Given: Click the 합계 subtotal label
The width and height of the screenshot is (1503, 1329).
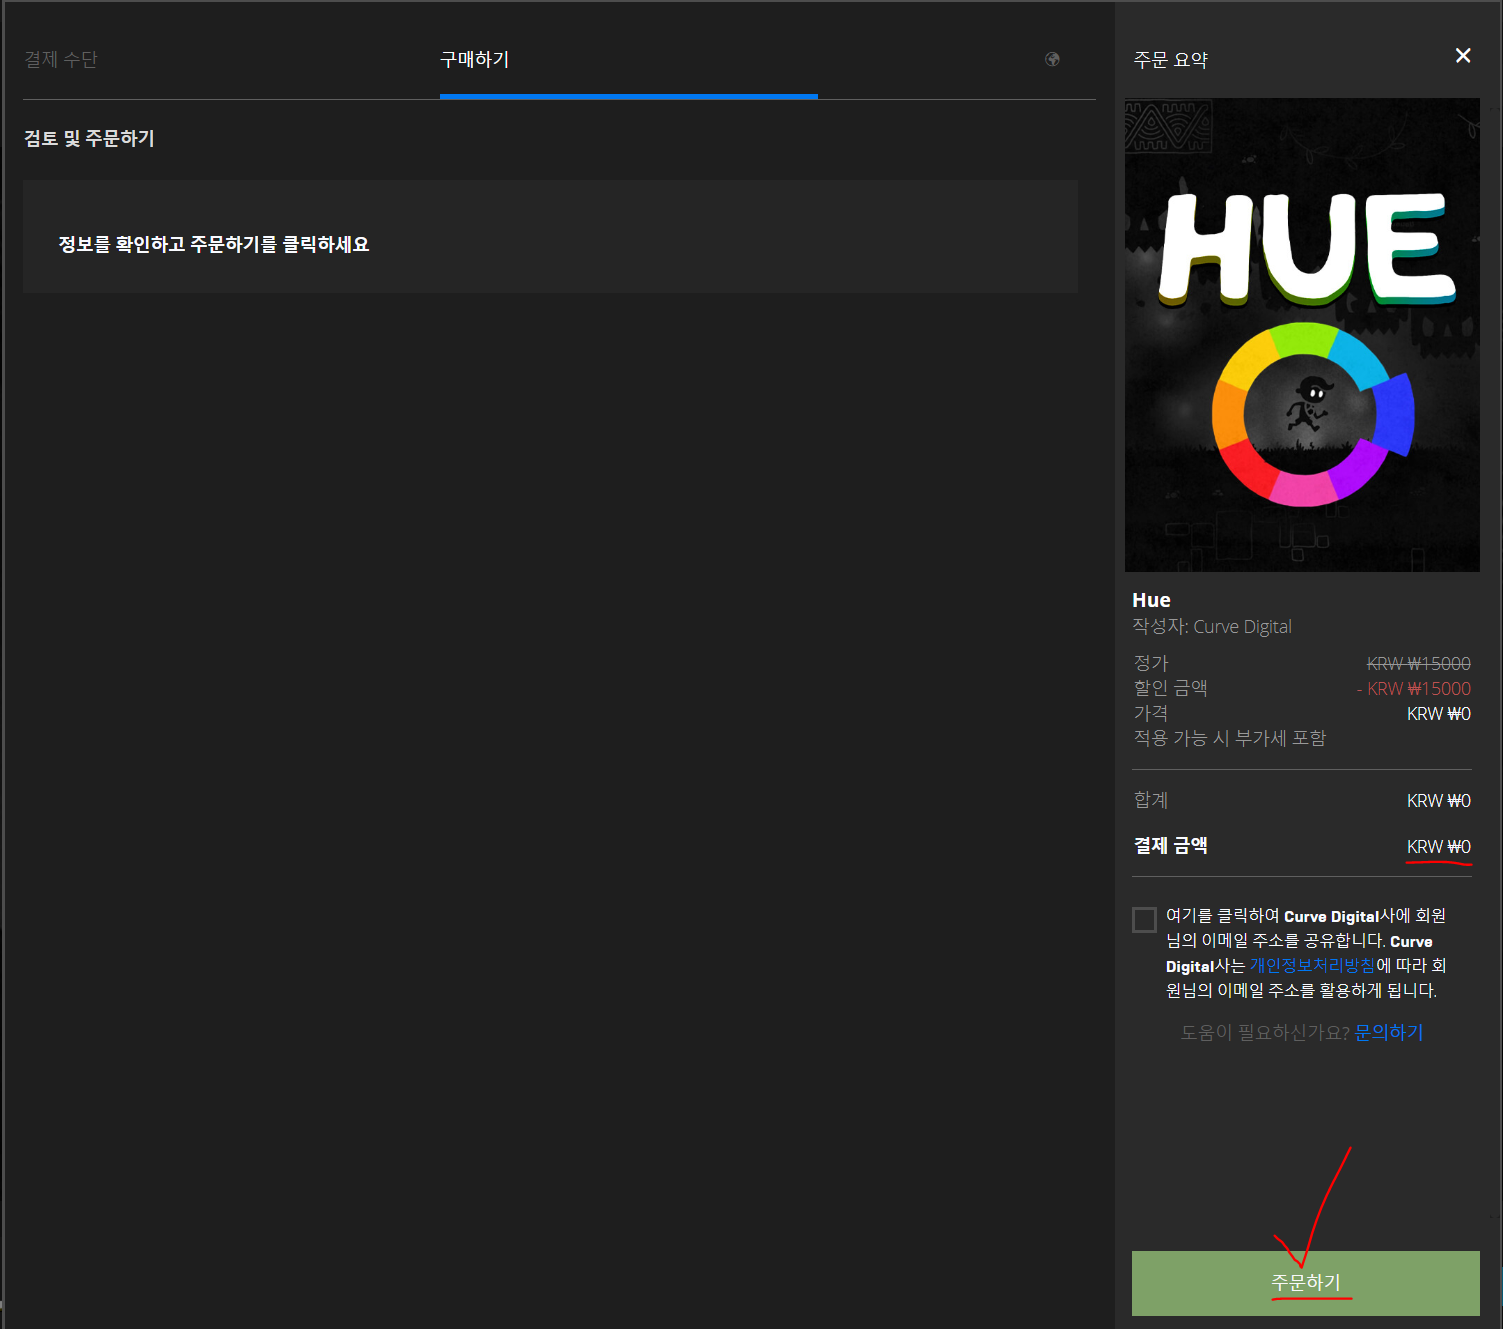Looking at the screenshot, I should click(x=1151, y=800).
